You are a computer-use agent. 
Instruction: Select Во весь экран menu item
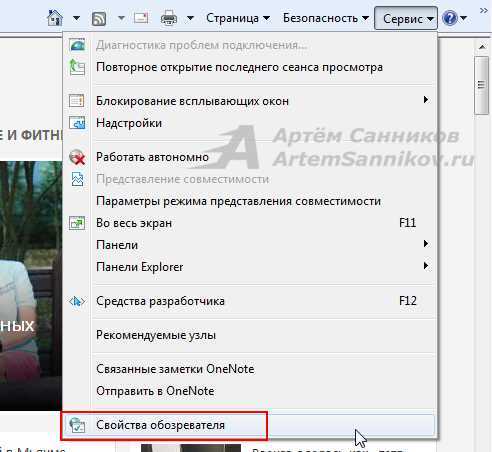pyautogui.click(x=250, y=223)
